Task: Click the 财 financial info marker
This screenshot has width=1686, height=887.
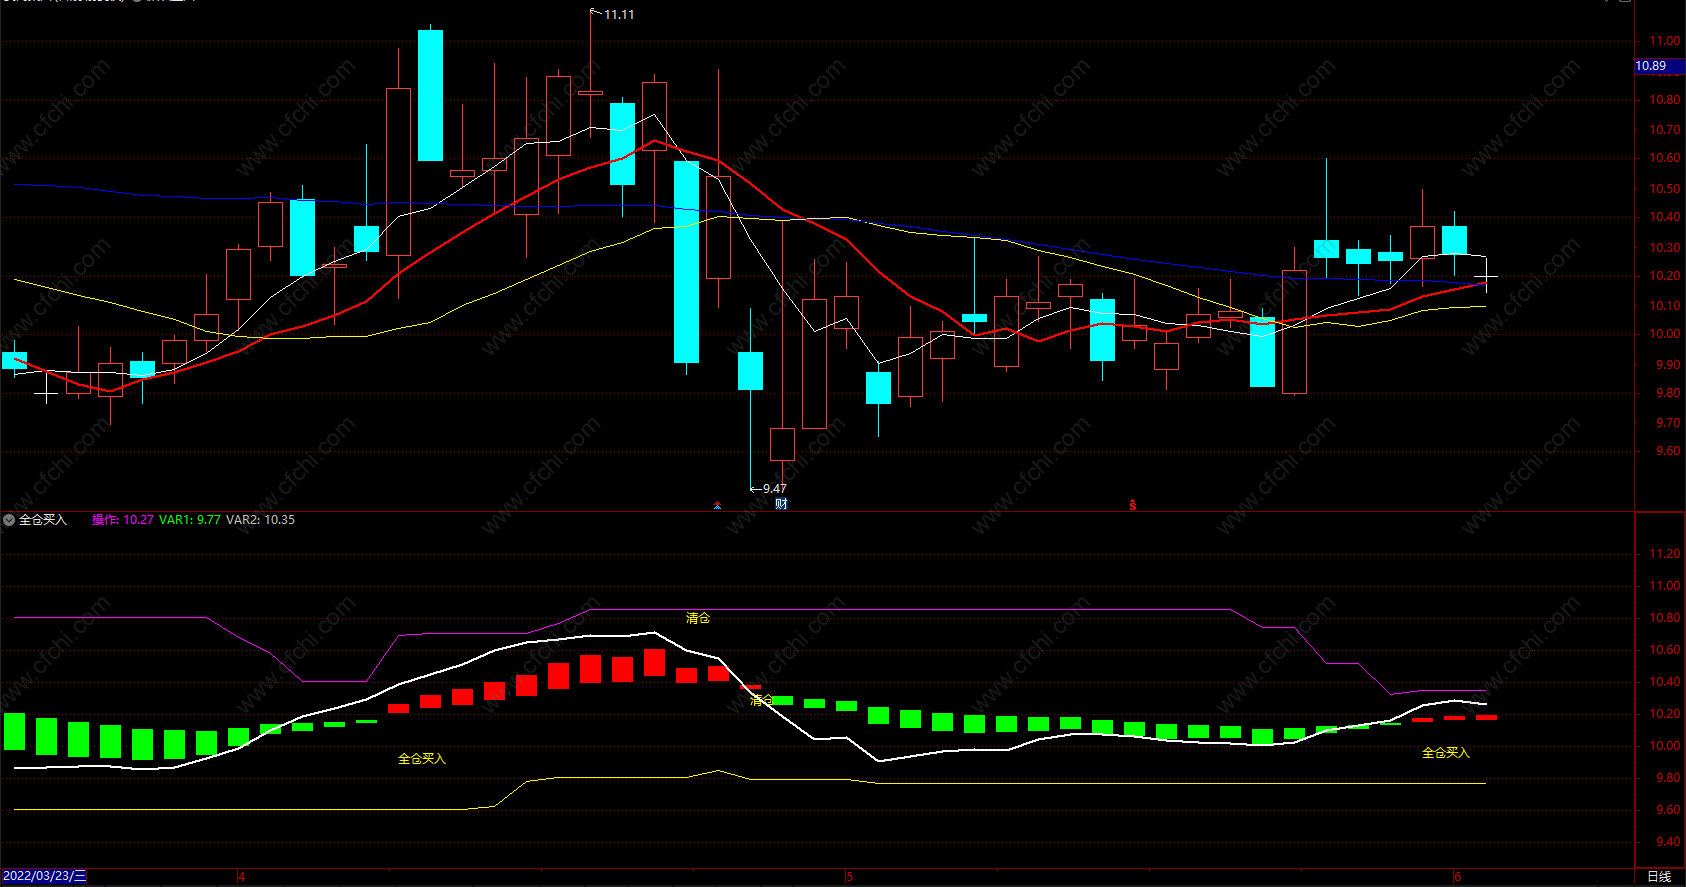Action: [781, 504]
